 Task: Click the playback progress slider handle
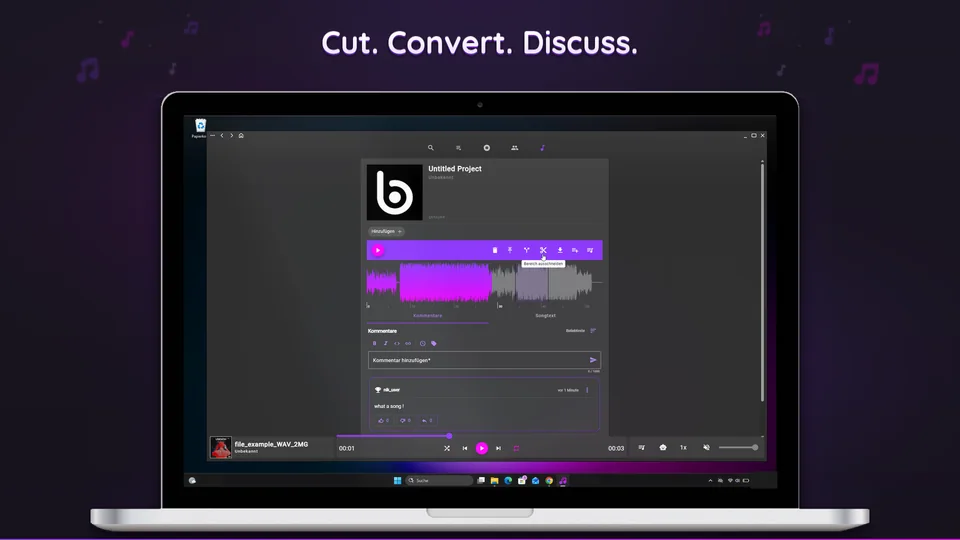[449, 436]
